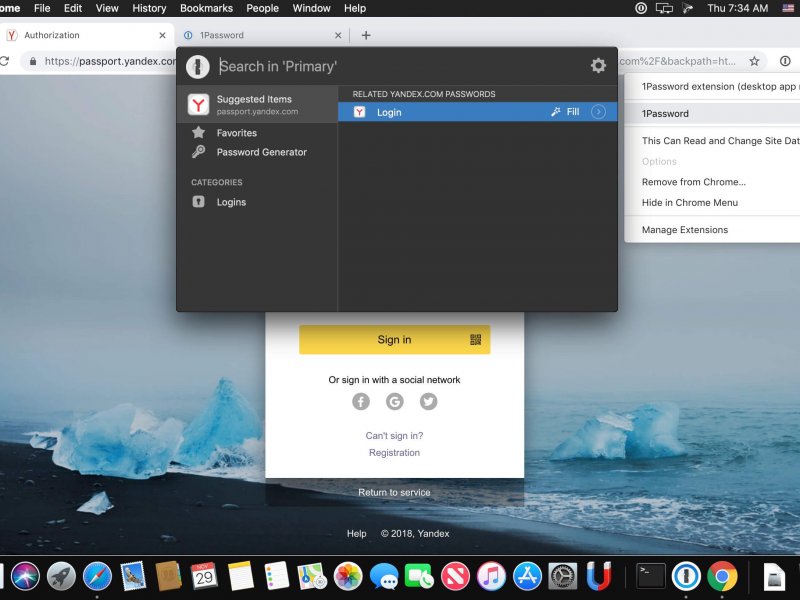Expand the Login item details arrow
This screenshot has height=600, width=800.
[598, 112]
